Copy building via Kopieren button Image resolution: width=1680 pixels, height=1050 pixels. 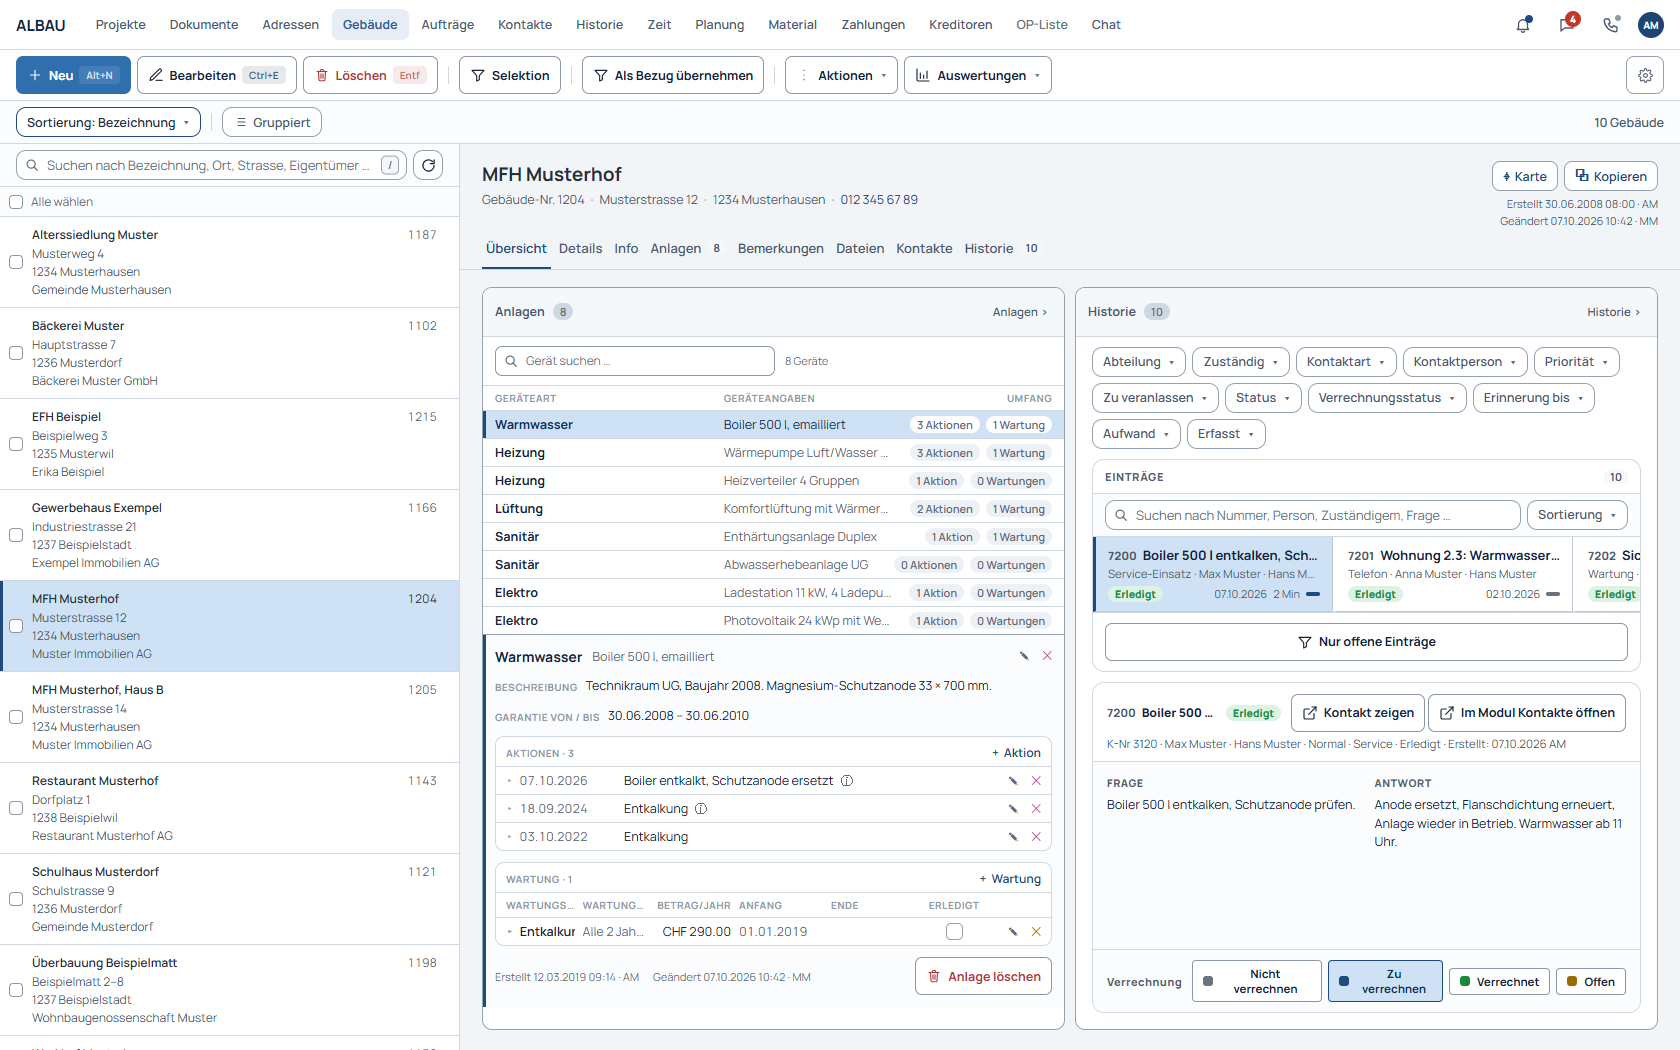tap(1611, 176)
